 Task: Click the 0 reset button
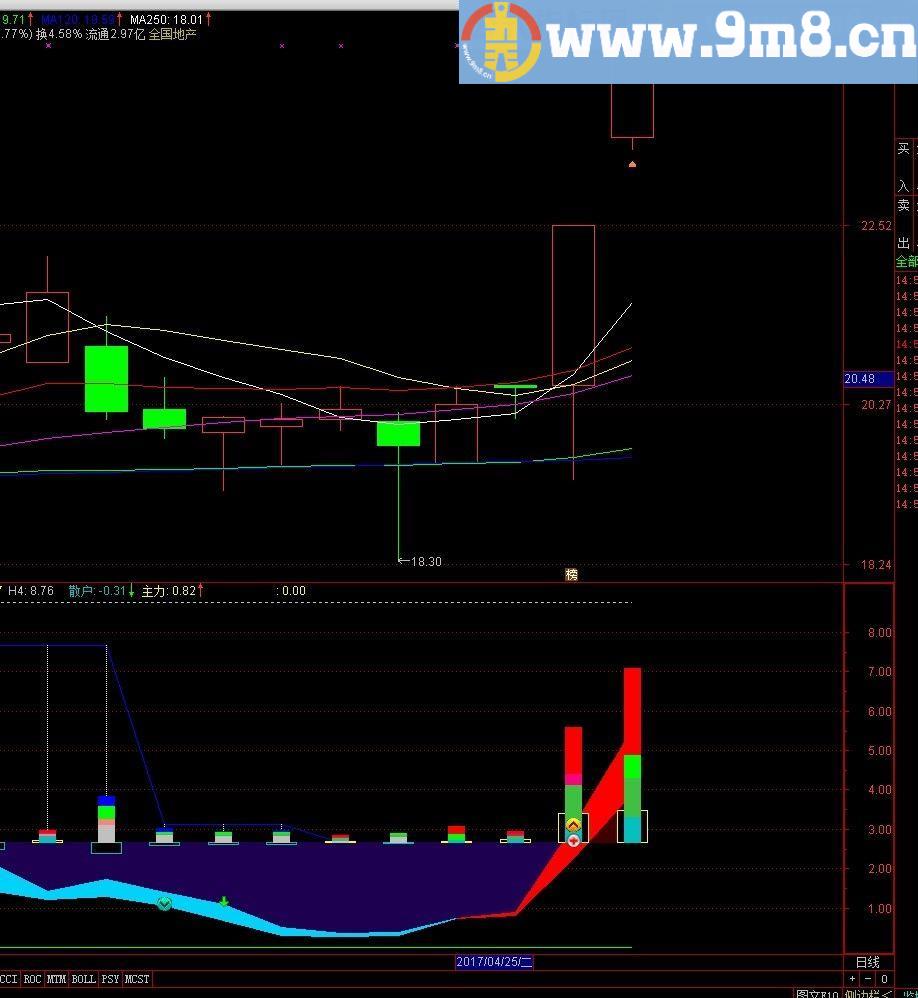point(884,979)
